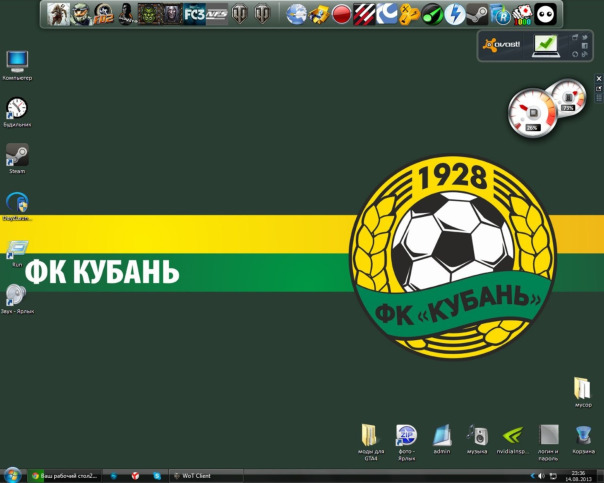The width and height of the screenshot is (604, 483).
Task: Open the фото - Ярлык ZIP shortcut
Action: (x=406, y=442)
